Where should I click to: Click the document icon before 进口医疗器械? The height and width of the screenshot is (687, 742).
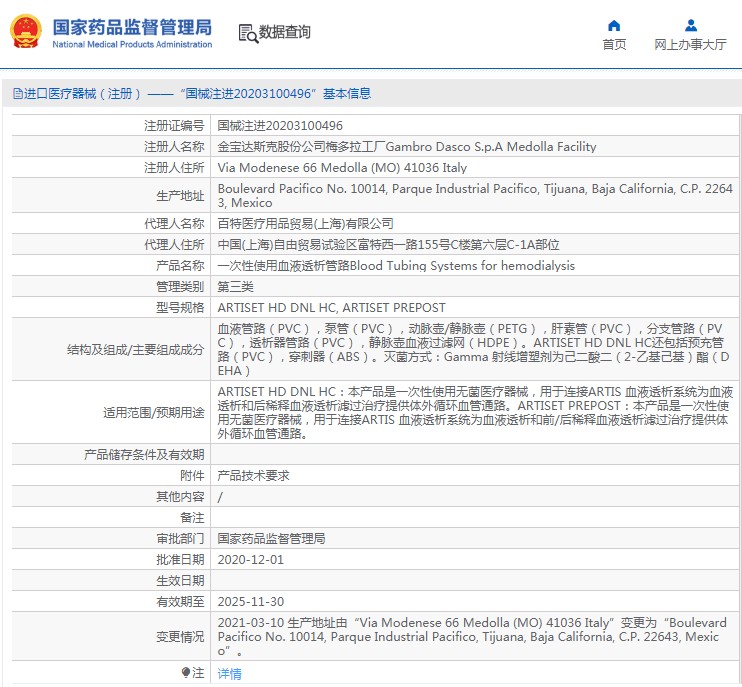click(x=18, y=94)
